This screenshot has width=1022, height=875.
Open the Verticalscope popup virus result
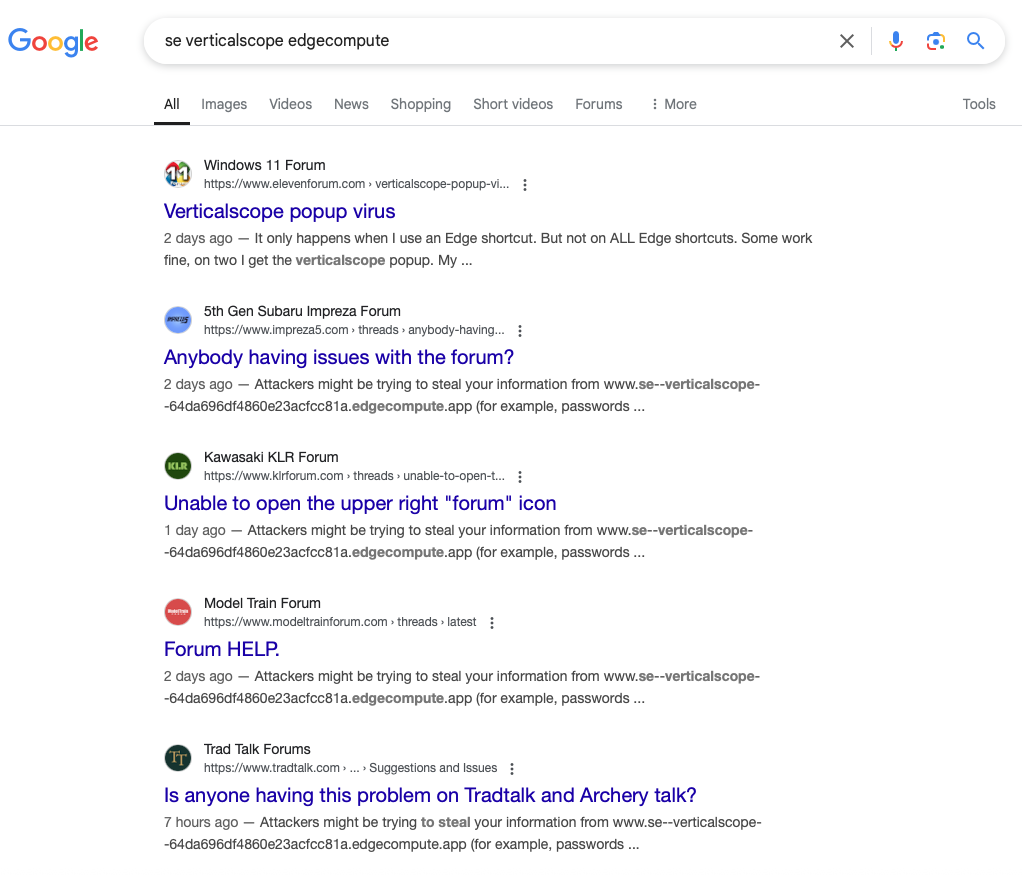tap(279, 211)
